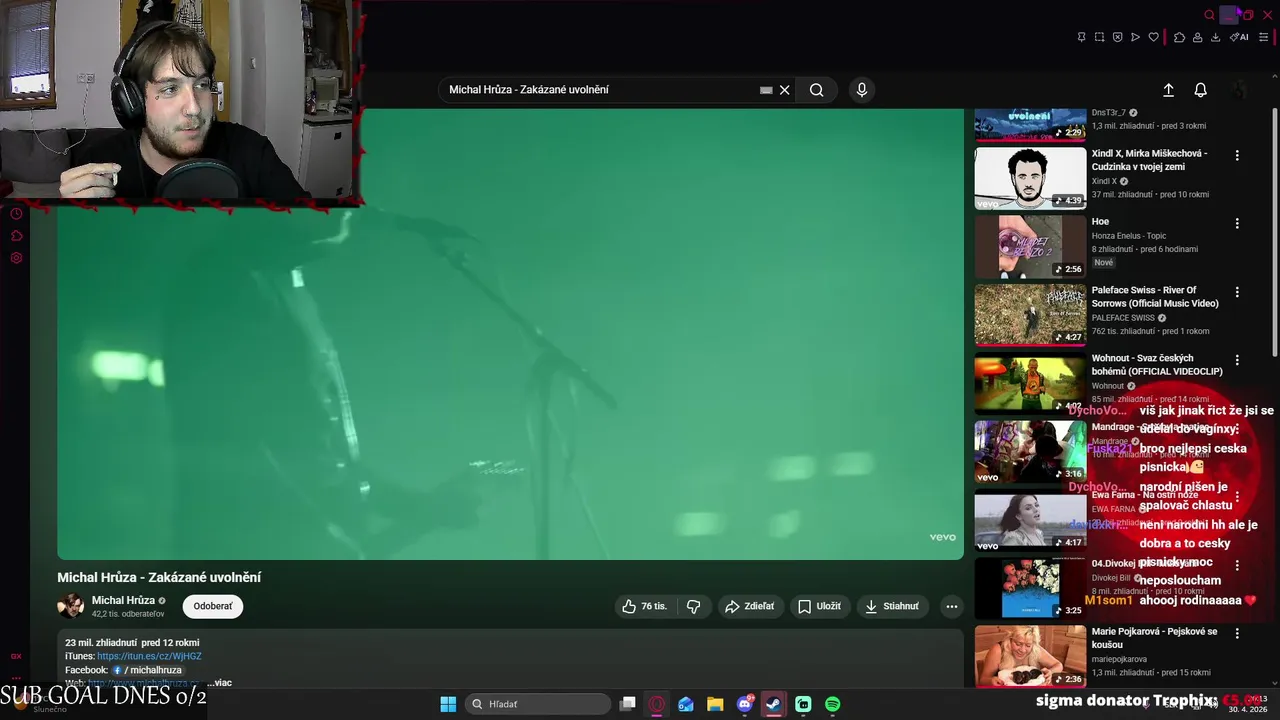This screenshot has height=720, width=1280.
Task: Click Michal Hrůza channel avatar
Action: (71, 606)
